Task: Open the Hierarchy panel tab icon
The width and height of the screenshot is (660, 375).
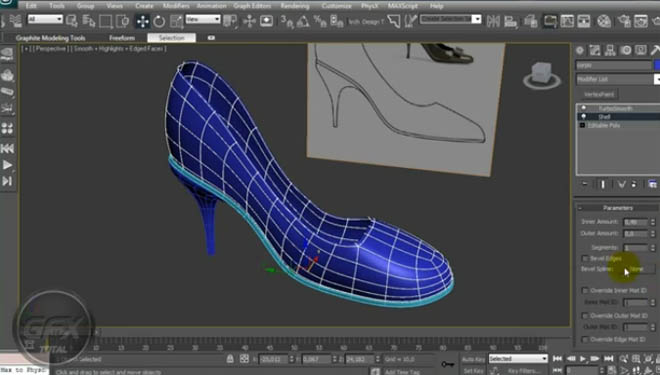Action: 610,51
